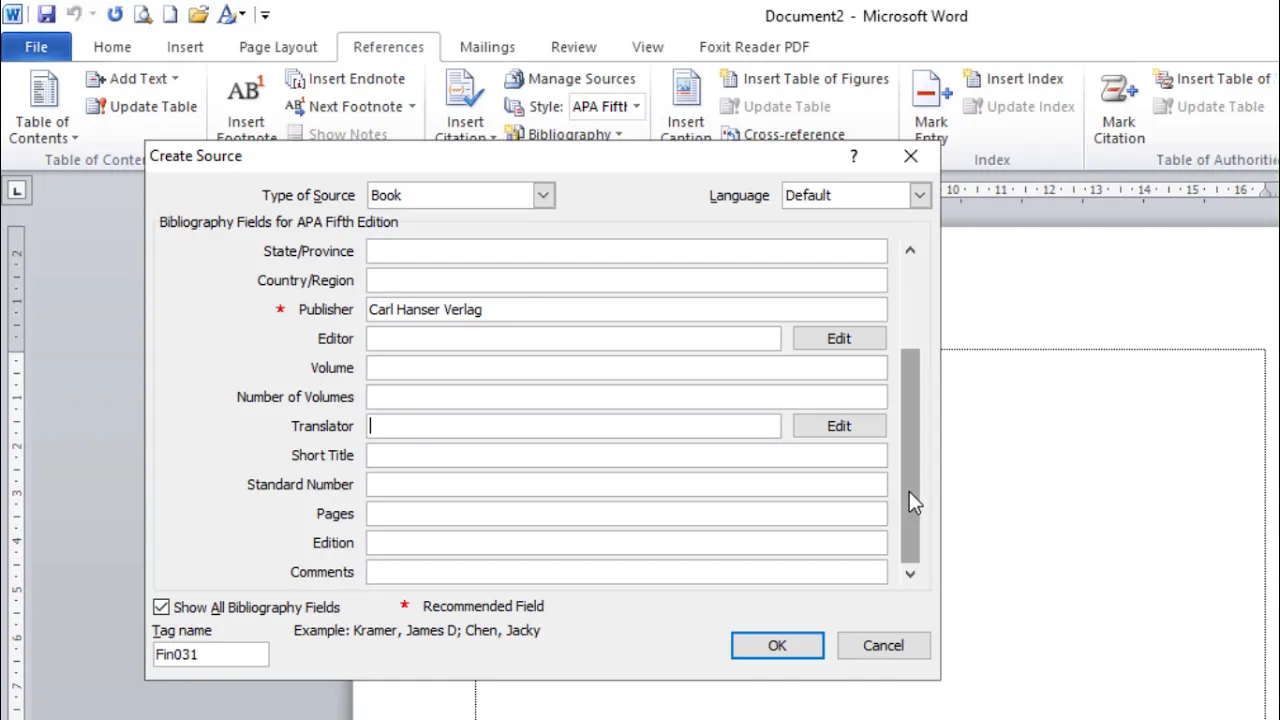
Task: Switch to the Mailings tab
Action: tap(487, 47)
